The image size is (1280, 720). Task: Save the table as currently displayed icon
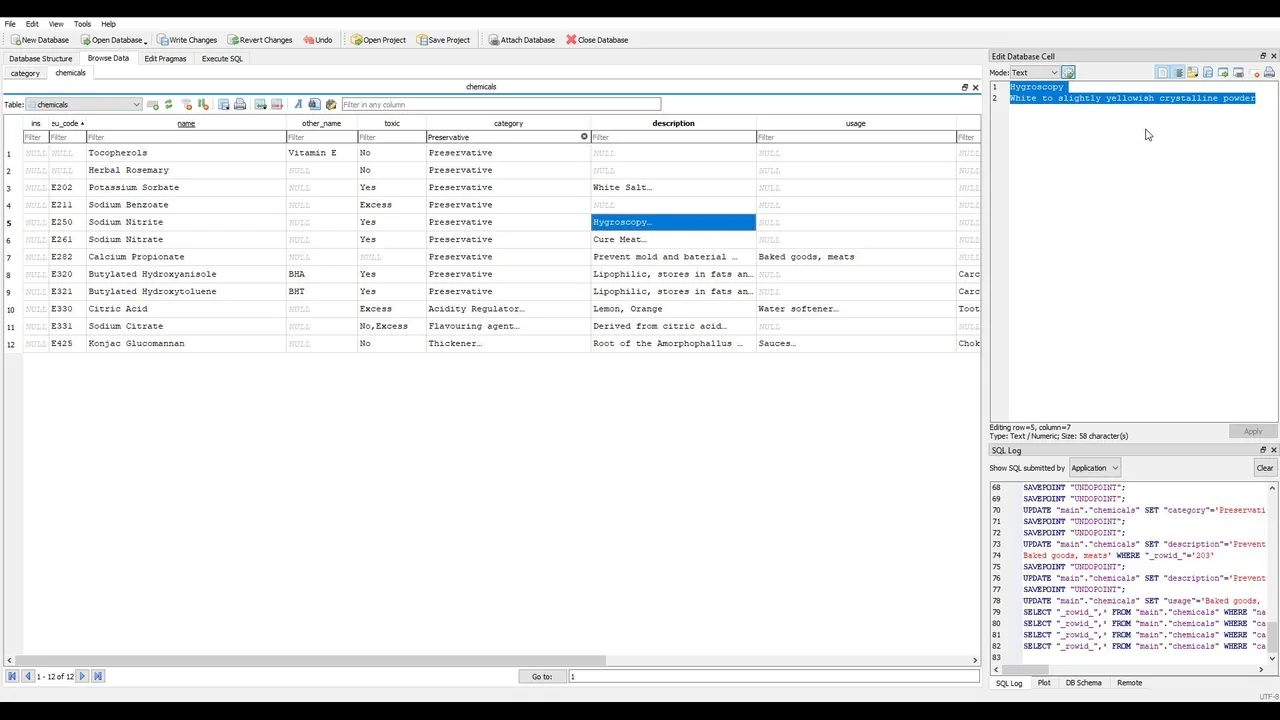224,104
